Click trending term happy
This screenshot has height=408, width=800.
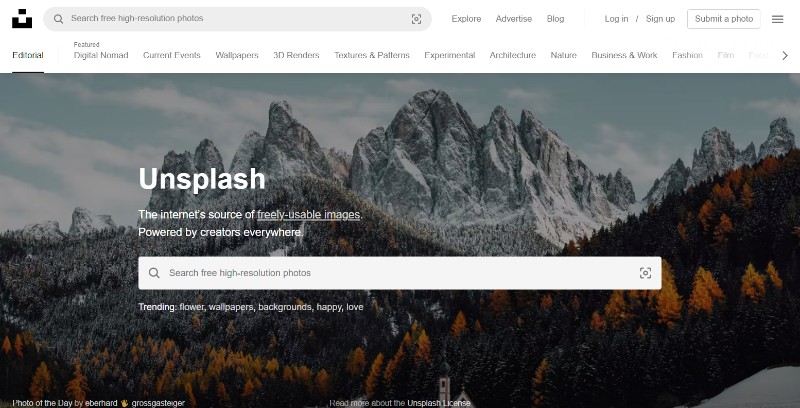point(329,307)
